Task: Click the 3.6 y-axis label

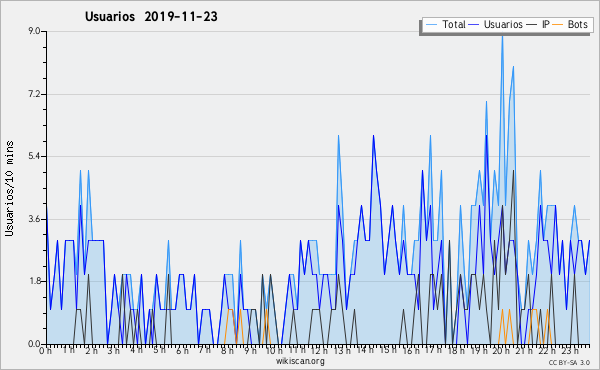Action: tap(34, 219)
